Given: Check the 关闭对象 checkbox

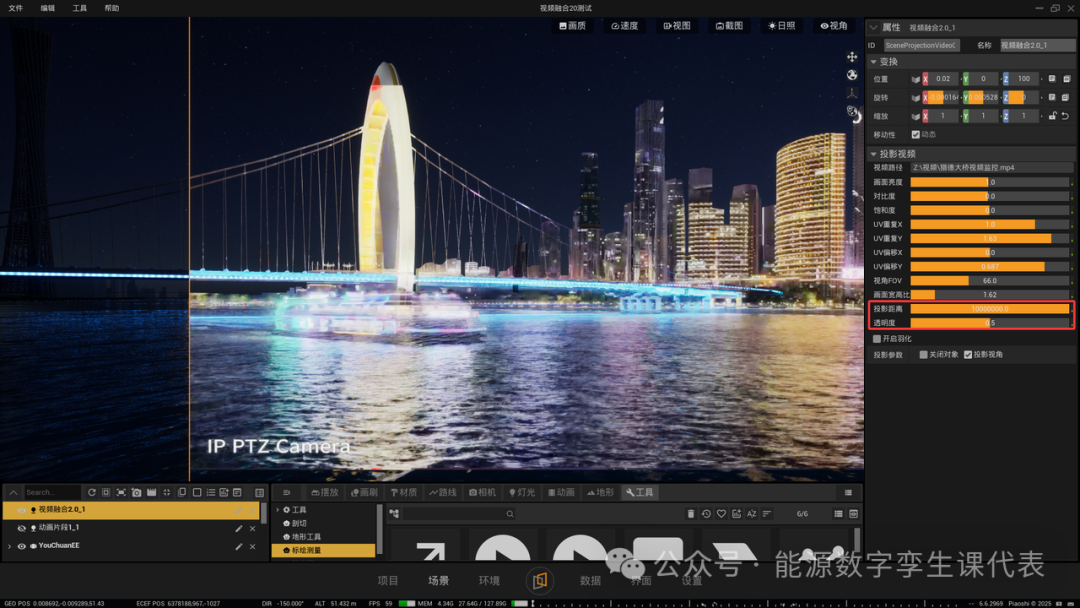Looking at the screenshot, I should click(924, 355).
